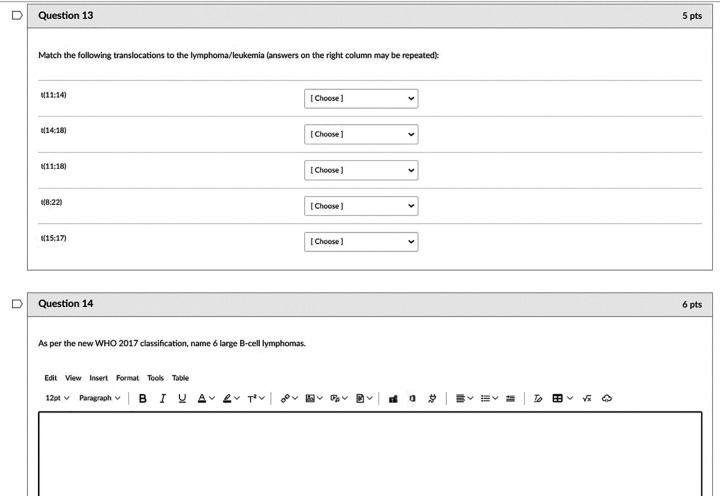
Task: Expand the link options arrow
Action: pos(295,398)
